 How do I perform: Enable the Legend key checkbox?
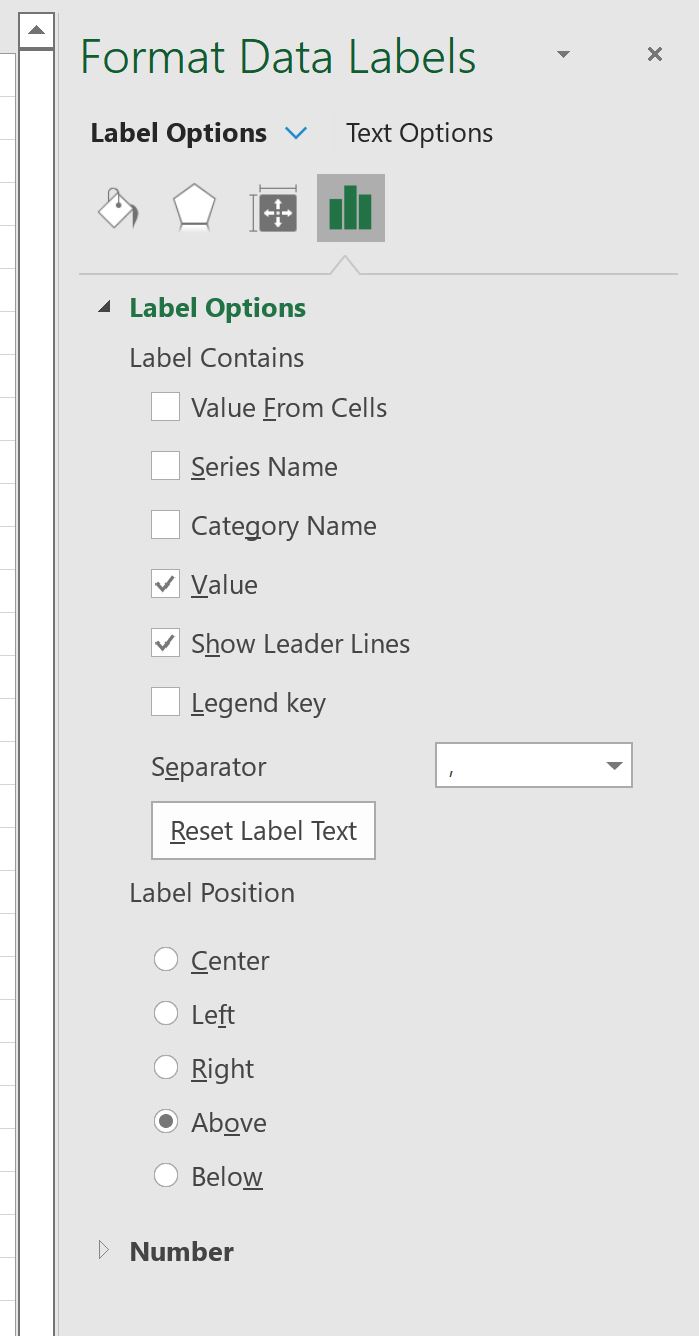pos(165,702)
